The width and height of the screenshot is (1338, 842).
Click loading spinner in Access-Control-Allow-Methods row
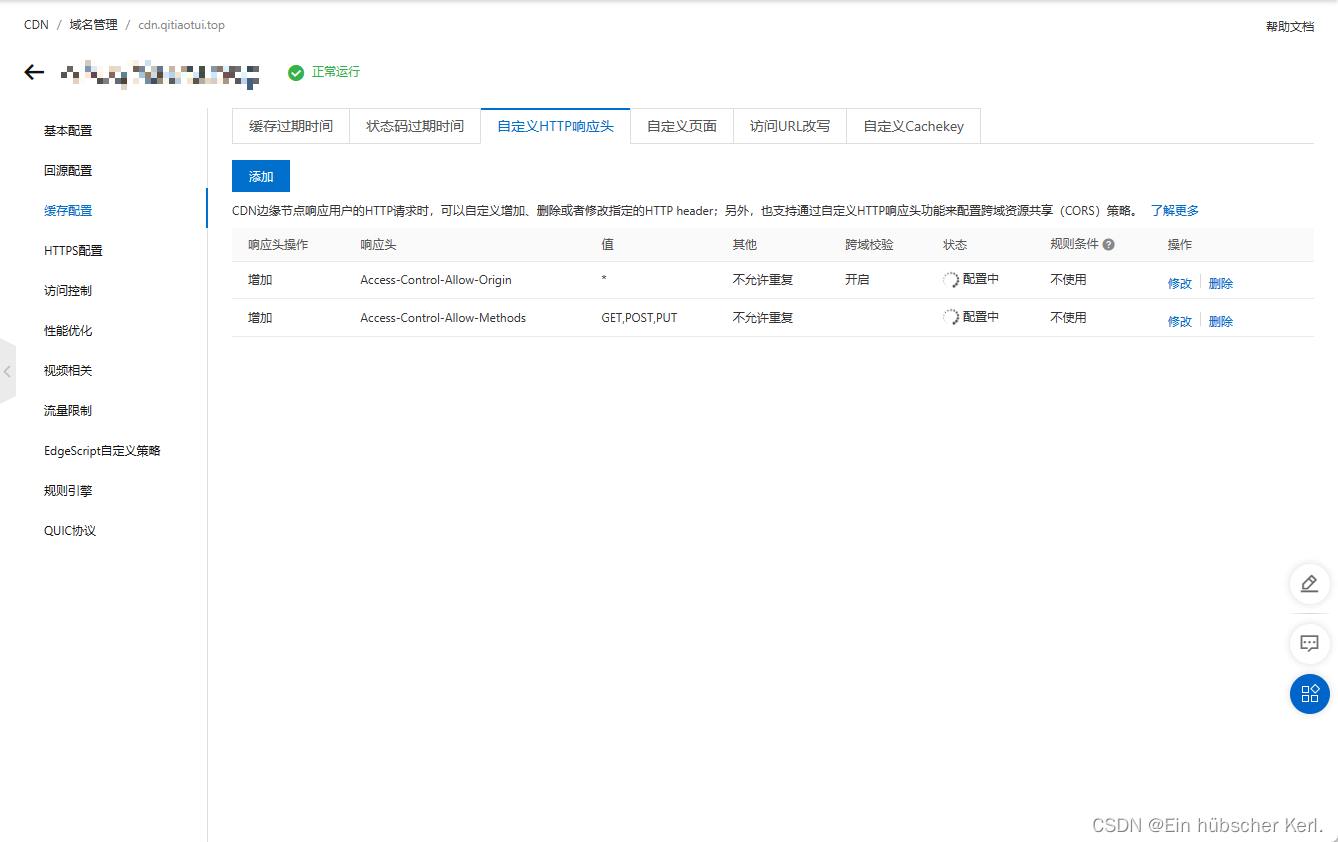[951, 317]
